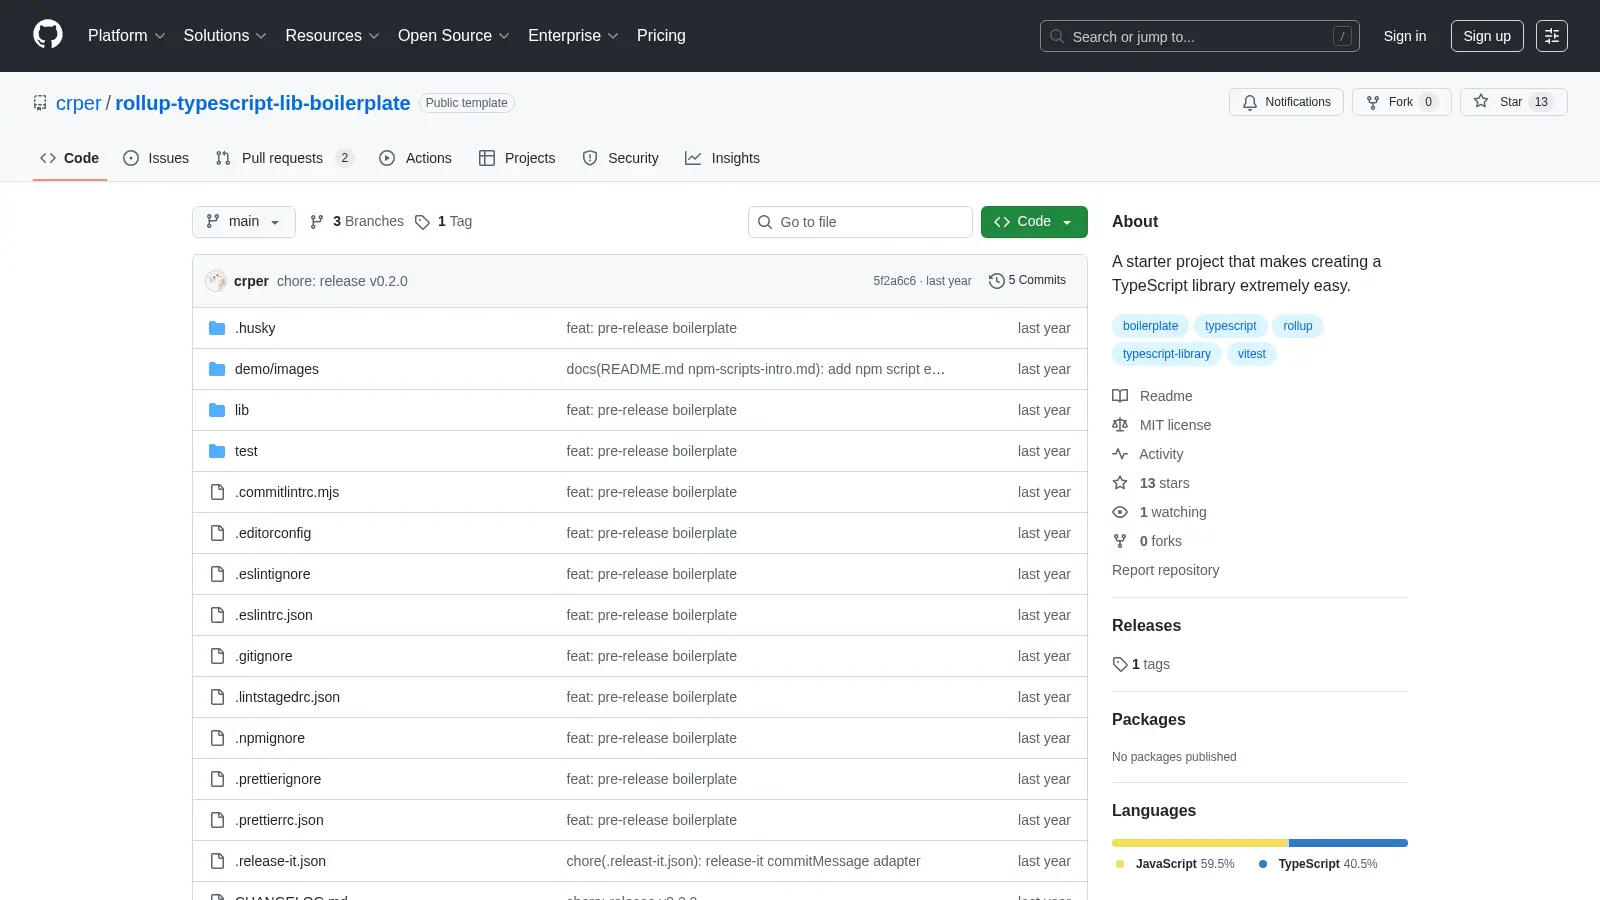
Task: Click the GitHub logo icon
Action: click(48, 35)
